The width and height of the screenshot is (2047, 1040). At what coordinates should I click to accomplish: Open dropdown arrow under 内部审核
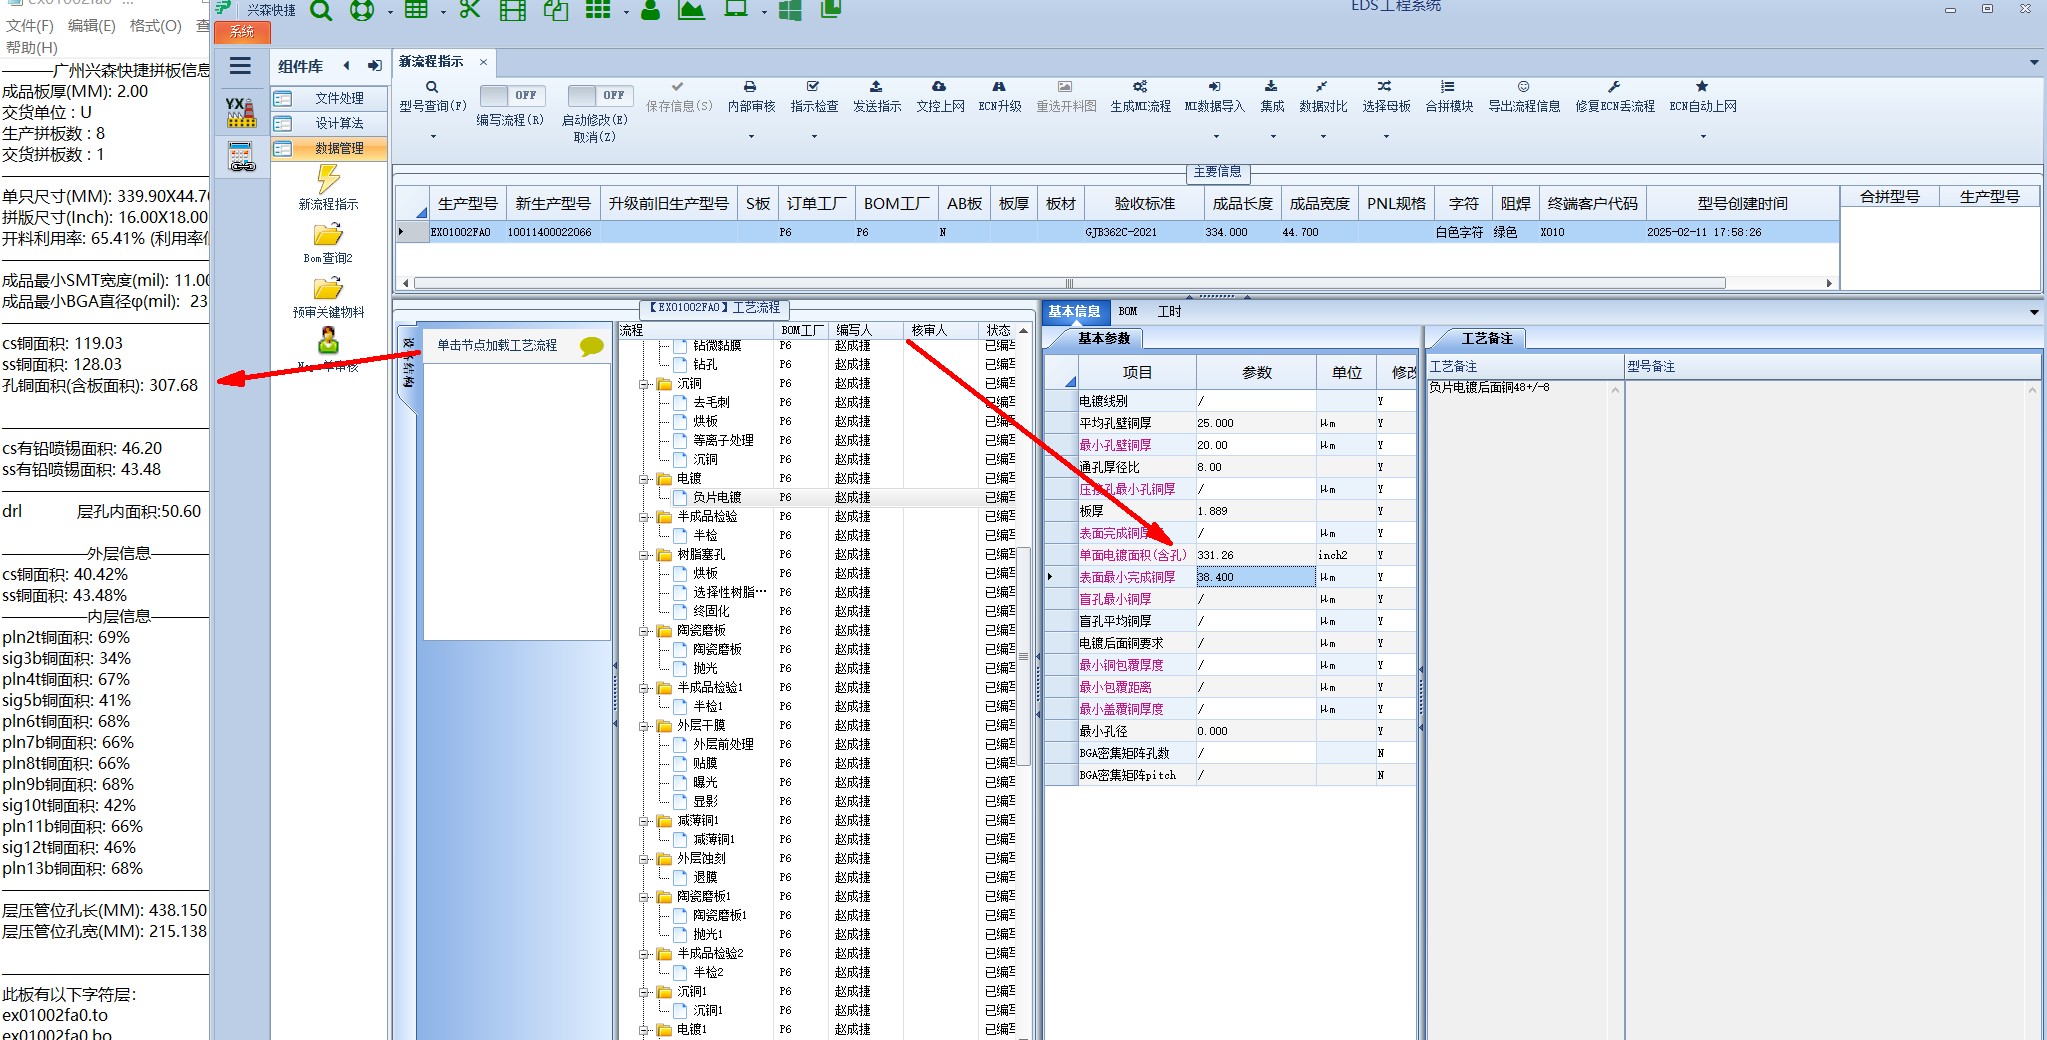[751, 137]
